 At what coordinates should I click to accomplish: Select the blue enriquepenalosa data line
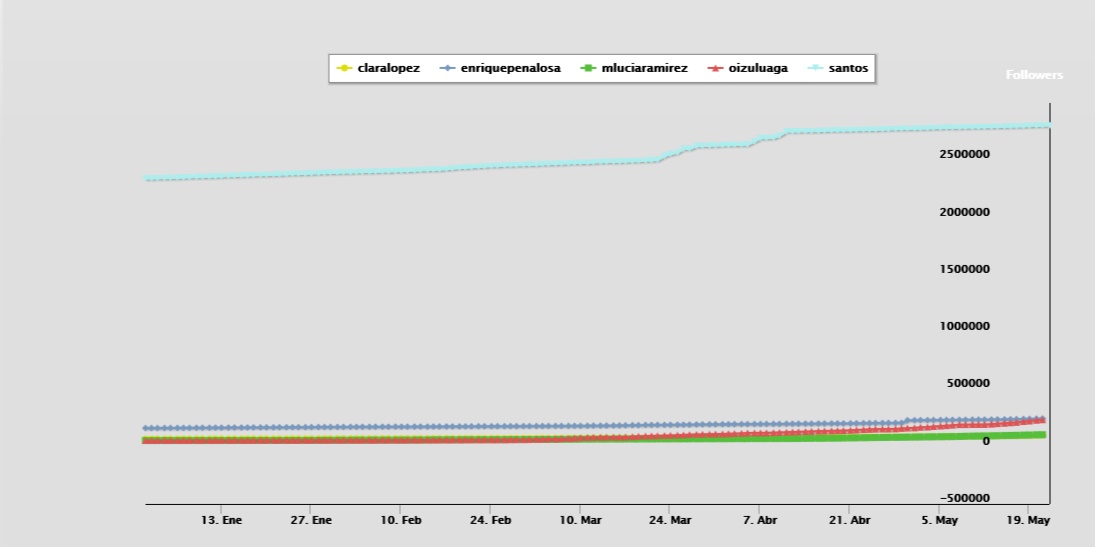pyautogui.click(x=400, y=427)
